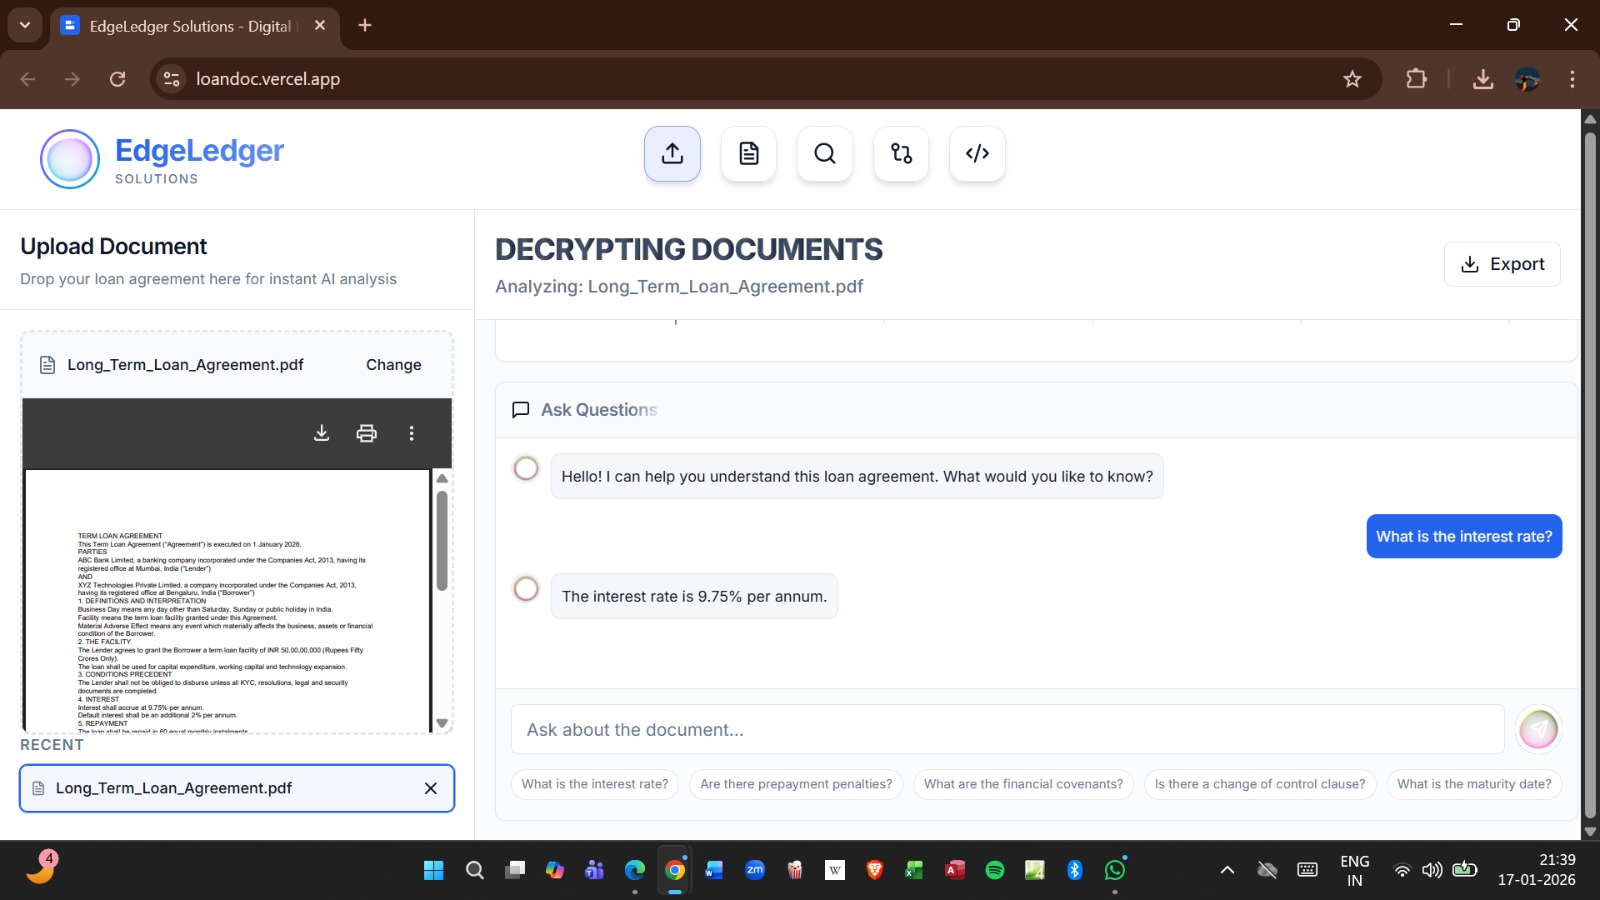This screenshot has height=900, width=1600.
Task: Open Chrome three-dot menu
Action: pyautogui.click(x=1572, y=79)
